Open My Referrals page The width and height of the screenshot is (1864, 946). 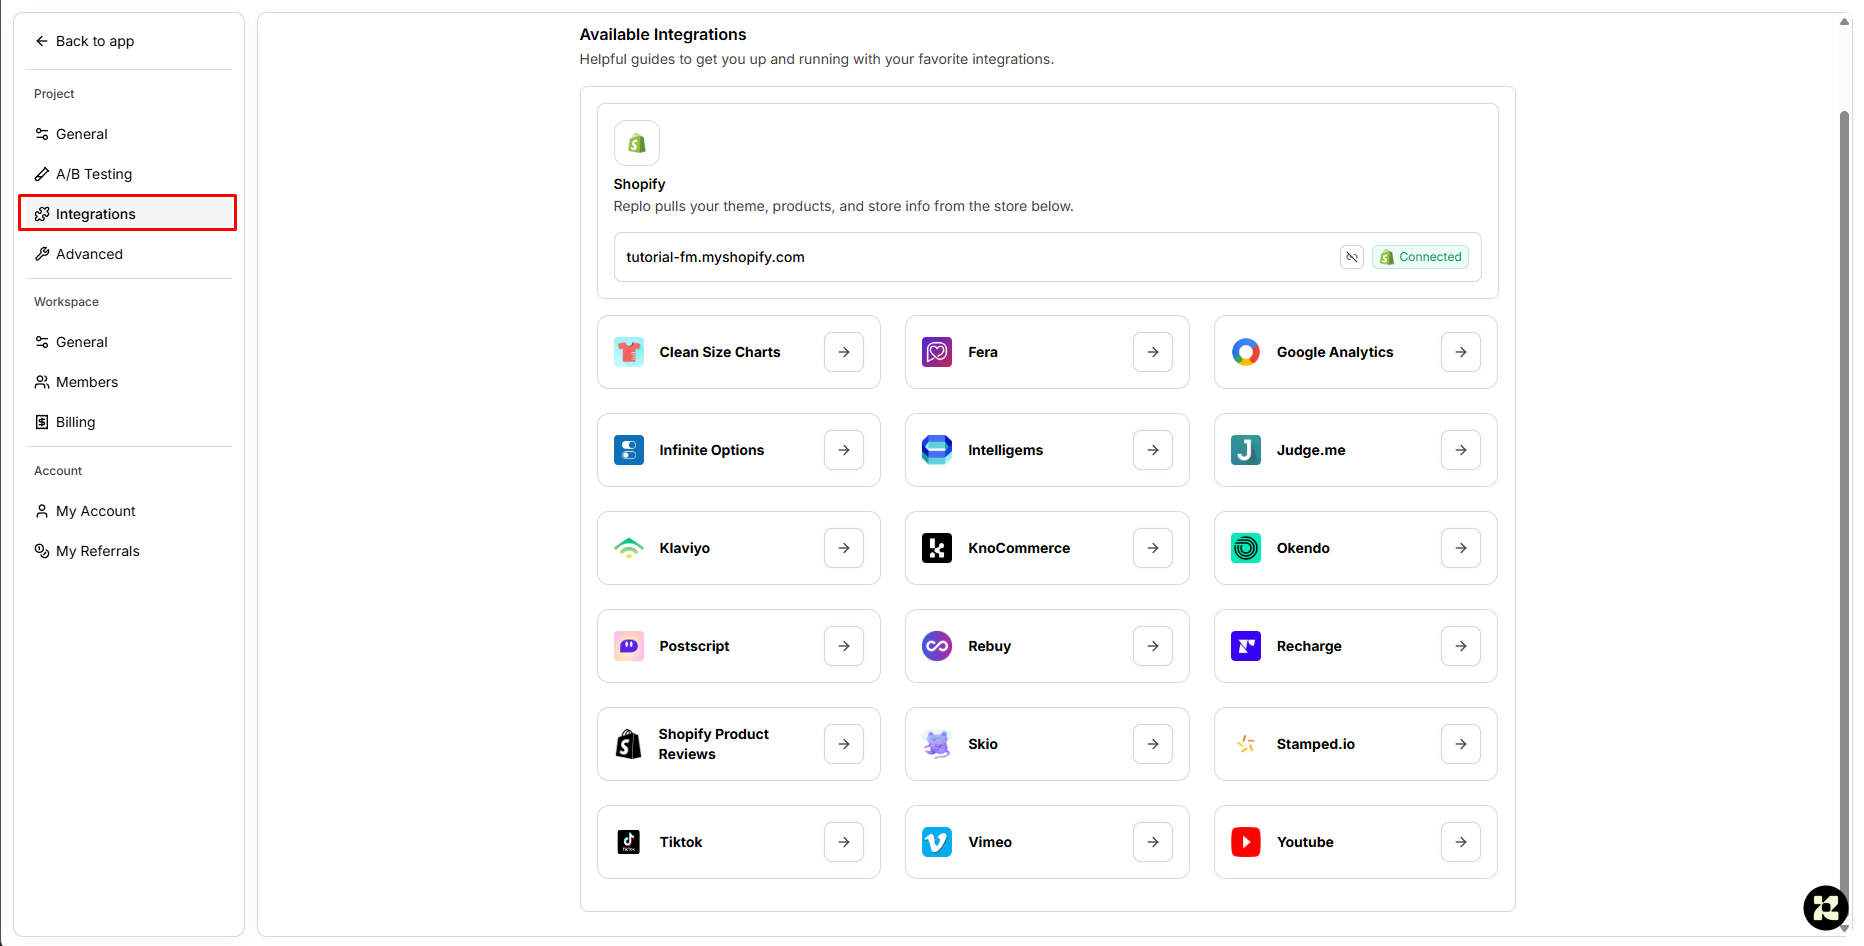tap(128, 551)
